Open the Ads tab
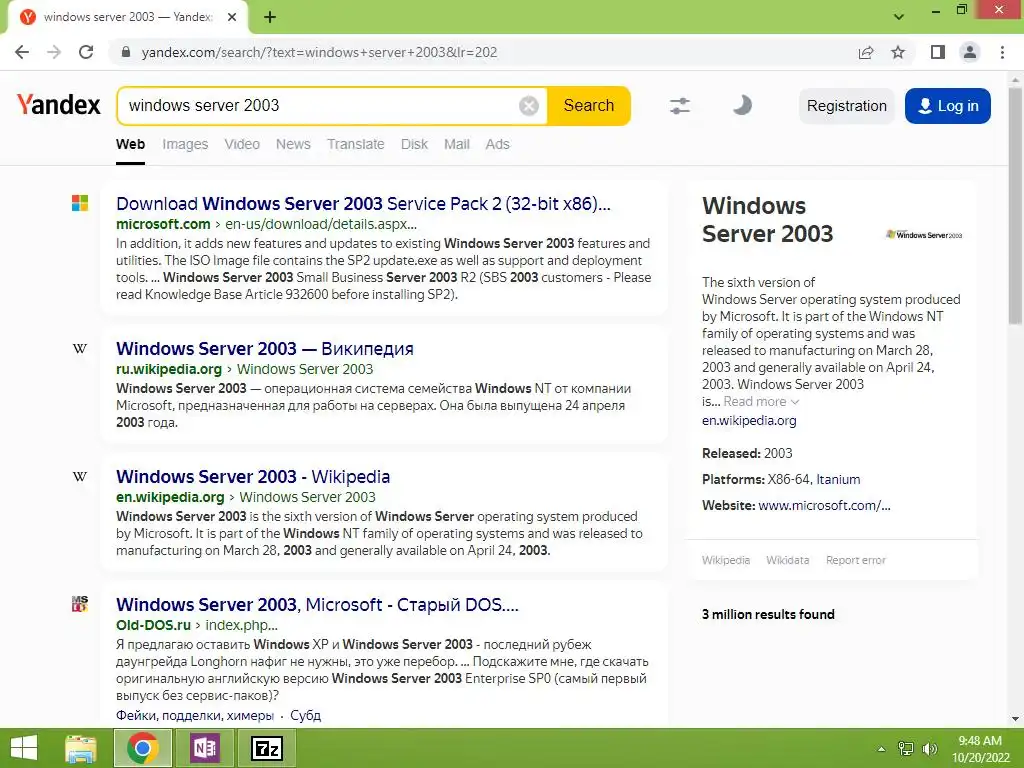The width and height of the screenshot is (1024, 768). tap(497, 144)
